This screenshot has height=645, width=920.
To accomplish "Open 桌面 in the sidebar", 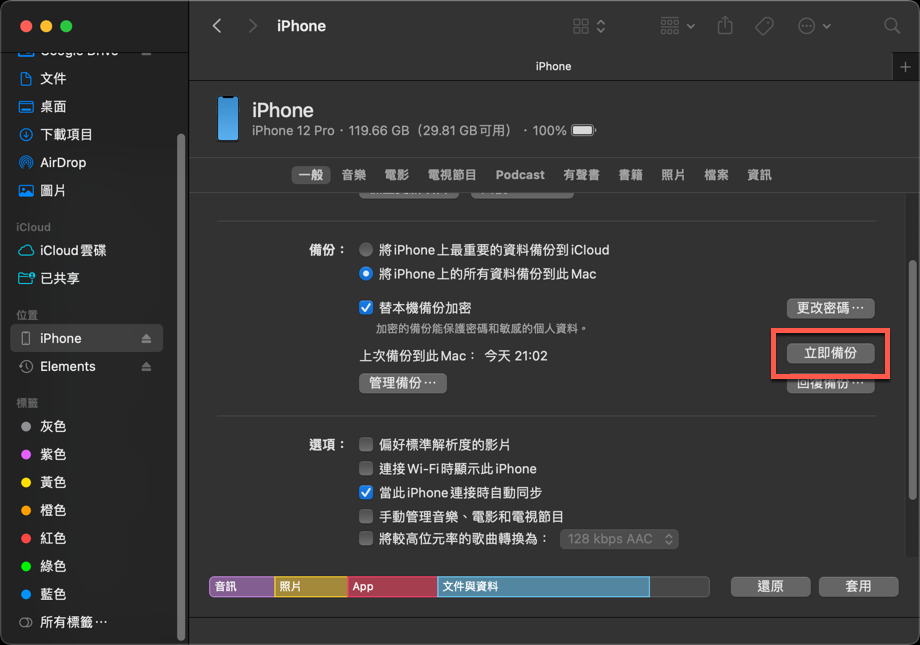I will (x=53, y=107).
